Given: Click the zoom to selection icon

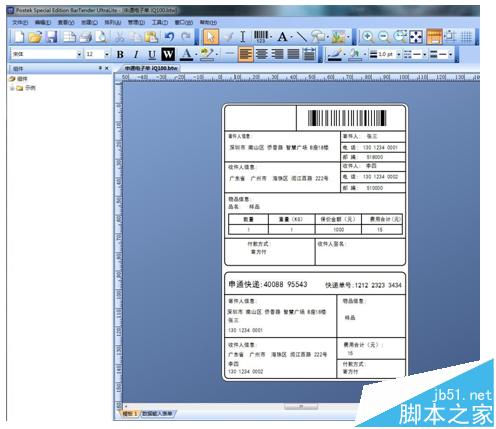Looking at the screenshot, I should point(400,37).
